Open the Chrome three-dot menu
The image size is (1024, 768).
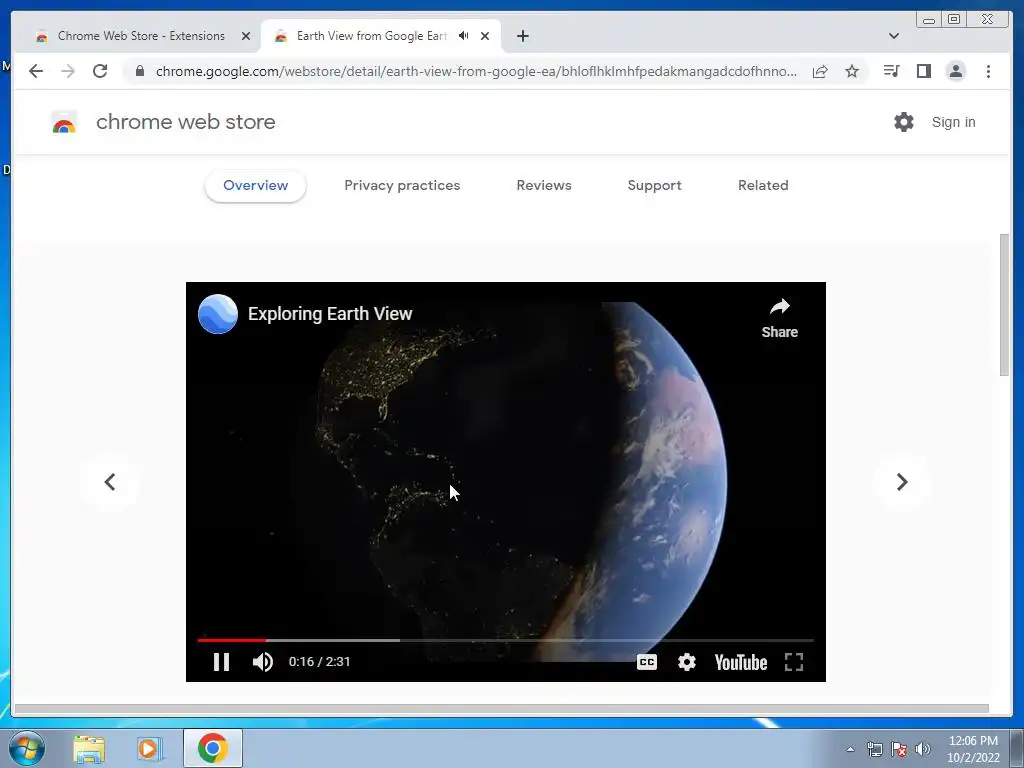988,71
